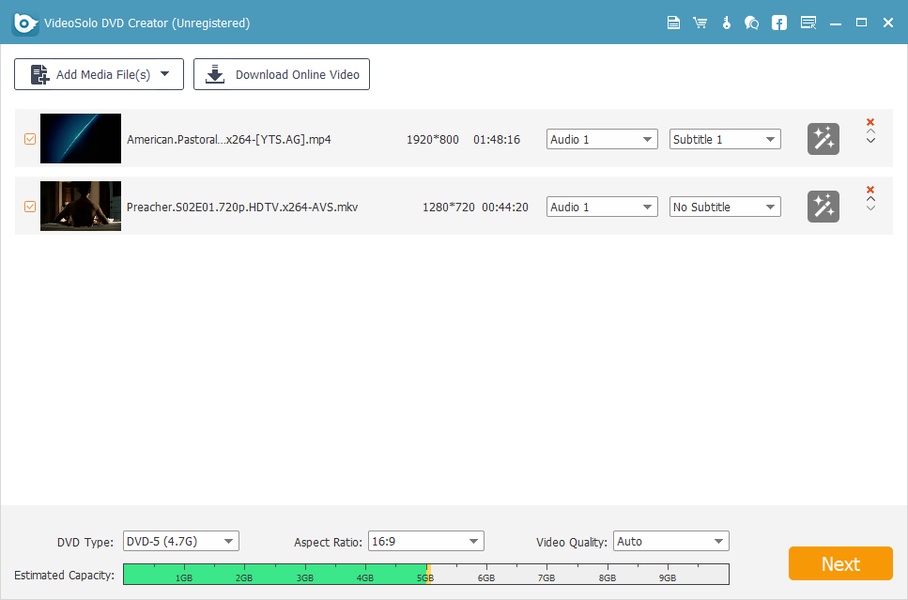This screenshot has width=908, height=600.
Task: Open Subtitle 1 dropdown for American.Pastoral
Action: (x=724, y=139)
